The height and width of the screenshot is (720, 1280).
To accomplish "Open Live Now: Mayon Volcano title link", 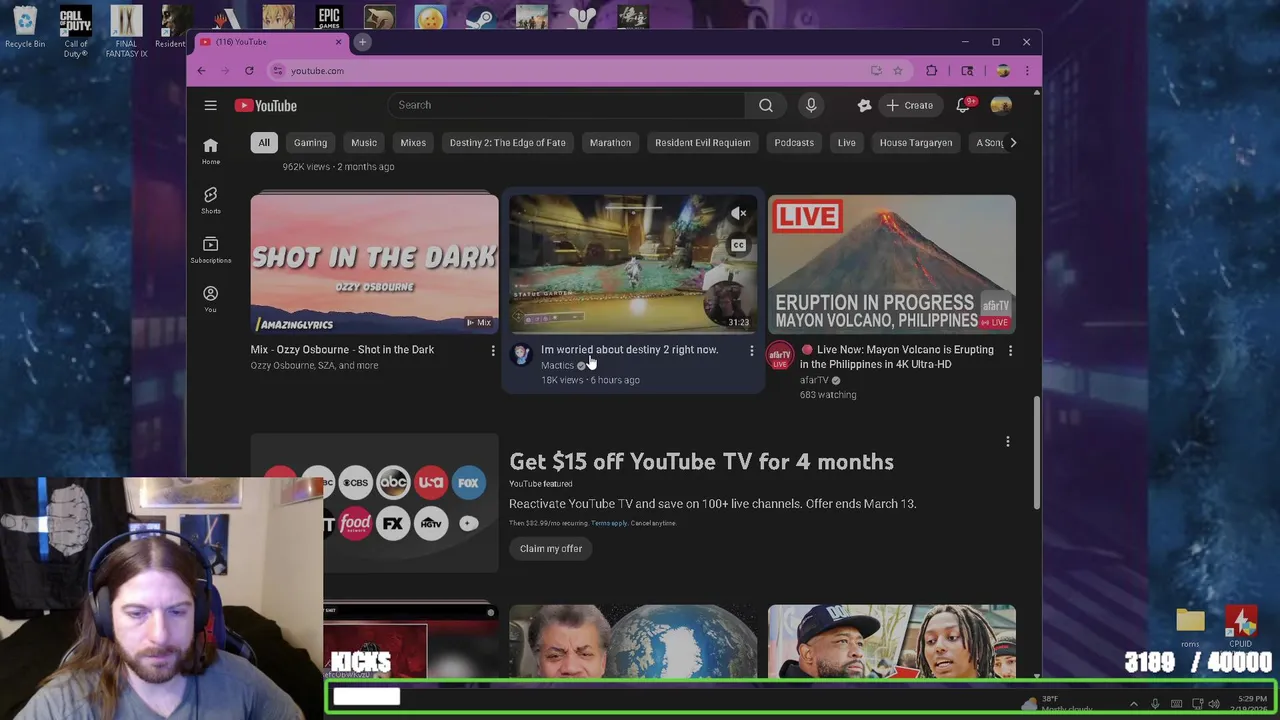I will pos(897,357).
